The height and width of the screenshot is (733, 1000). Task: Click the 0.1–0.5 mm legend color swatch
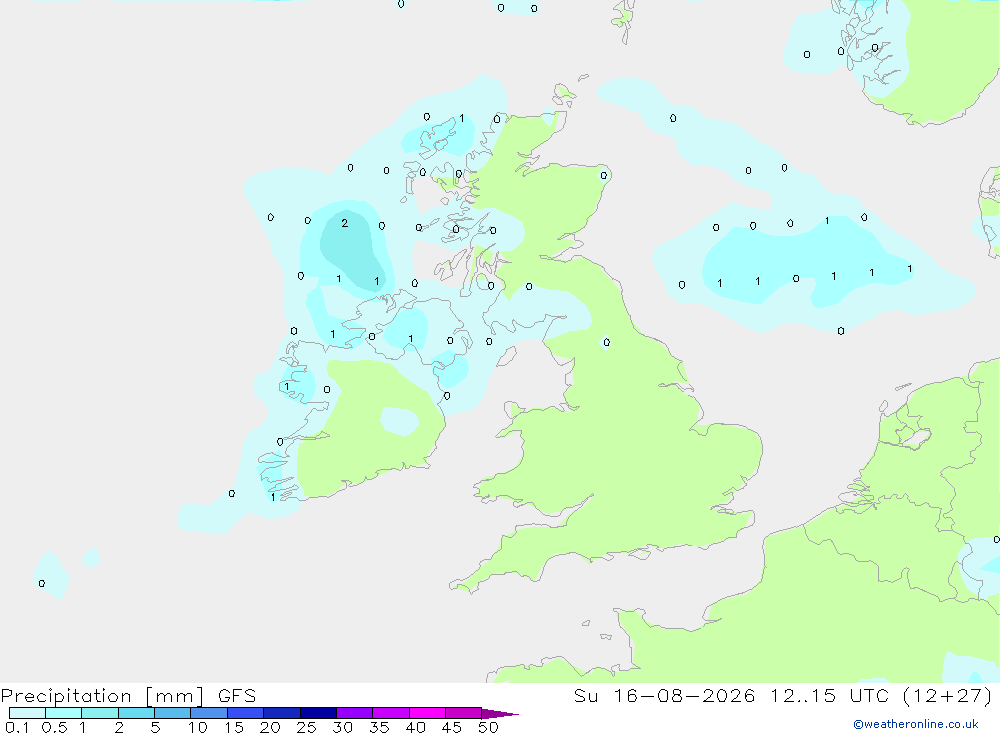point(27,713)
